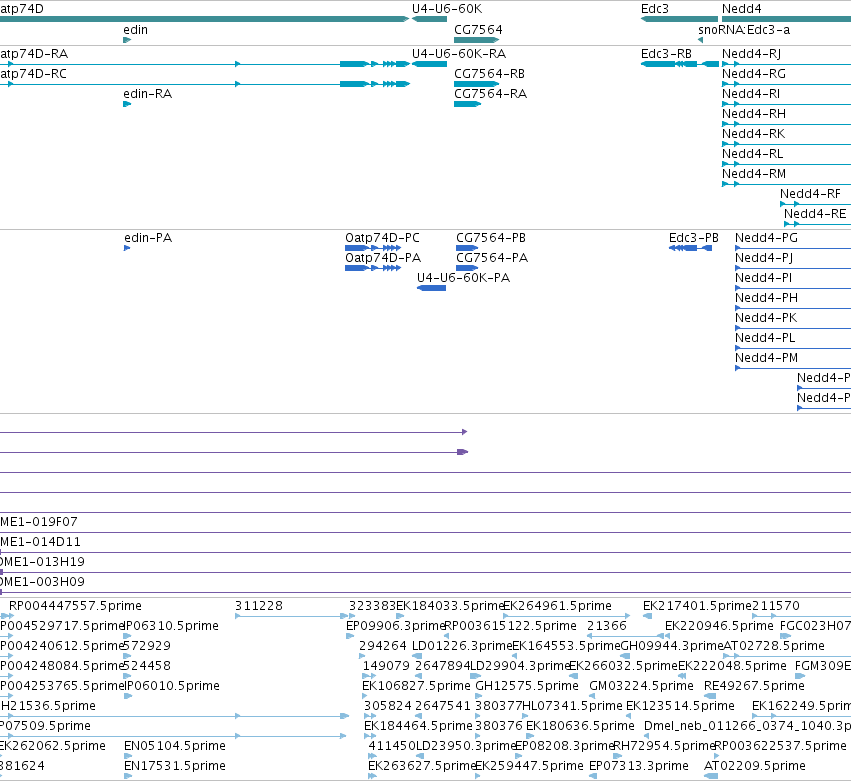The image size is (851, 781).
Task: Click the Nedd4-PM protein label
Action: pyautogui.click(x=766, y=358)
